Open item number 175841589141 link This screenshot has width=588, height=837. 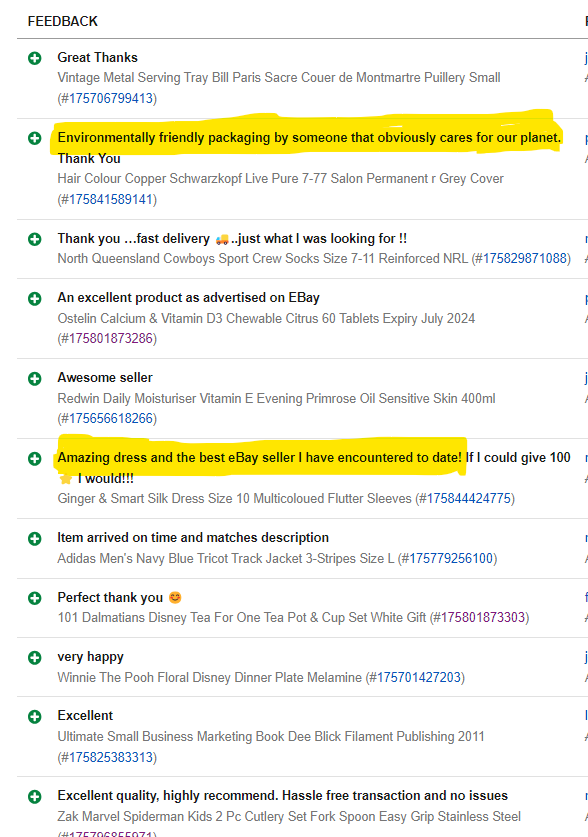110,199
